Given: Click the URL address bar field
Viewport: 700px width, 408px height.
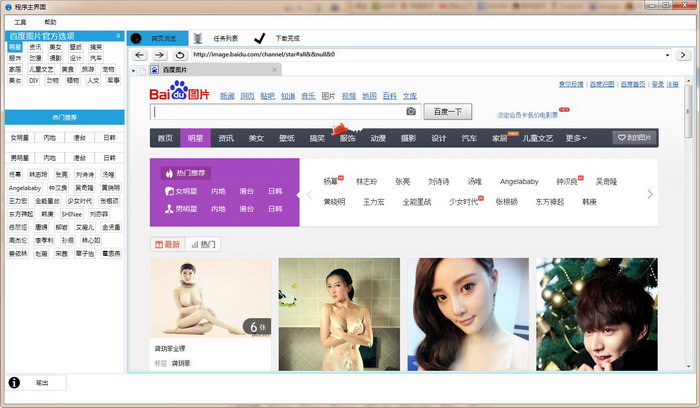Looking at the screenshot, I should [427, 54].
